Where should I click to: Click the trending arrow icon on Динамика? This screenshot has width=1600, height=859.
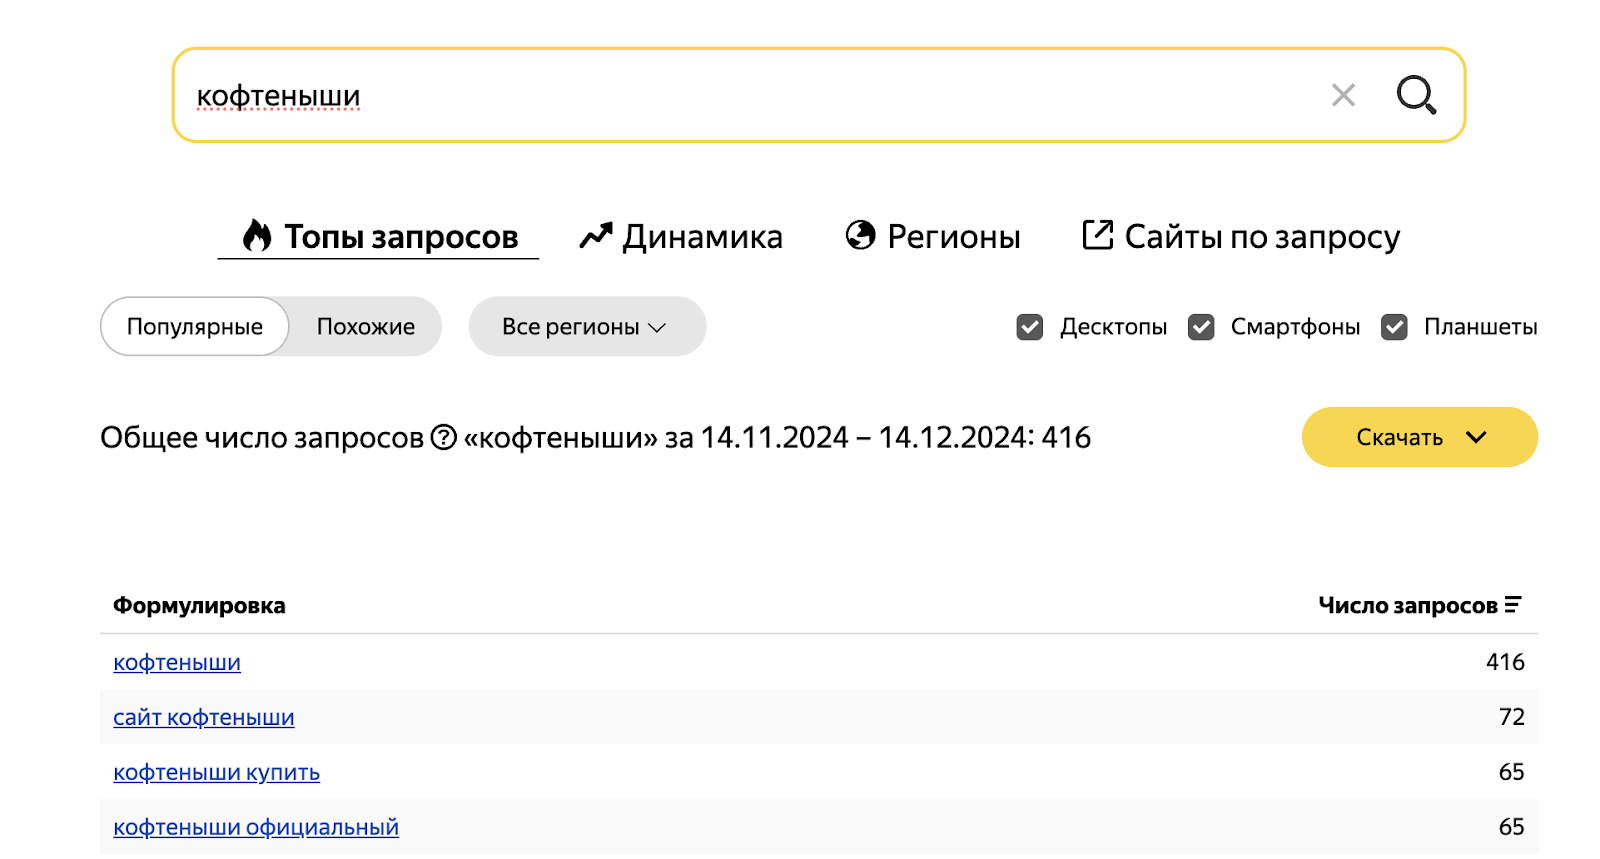(x=595, y=237)
